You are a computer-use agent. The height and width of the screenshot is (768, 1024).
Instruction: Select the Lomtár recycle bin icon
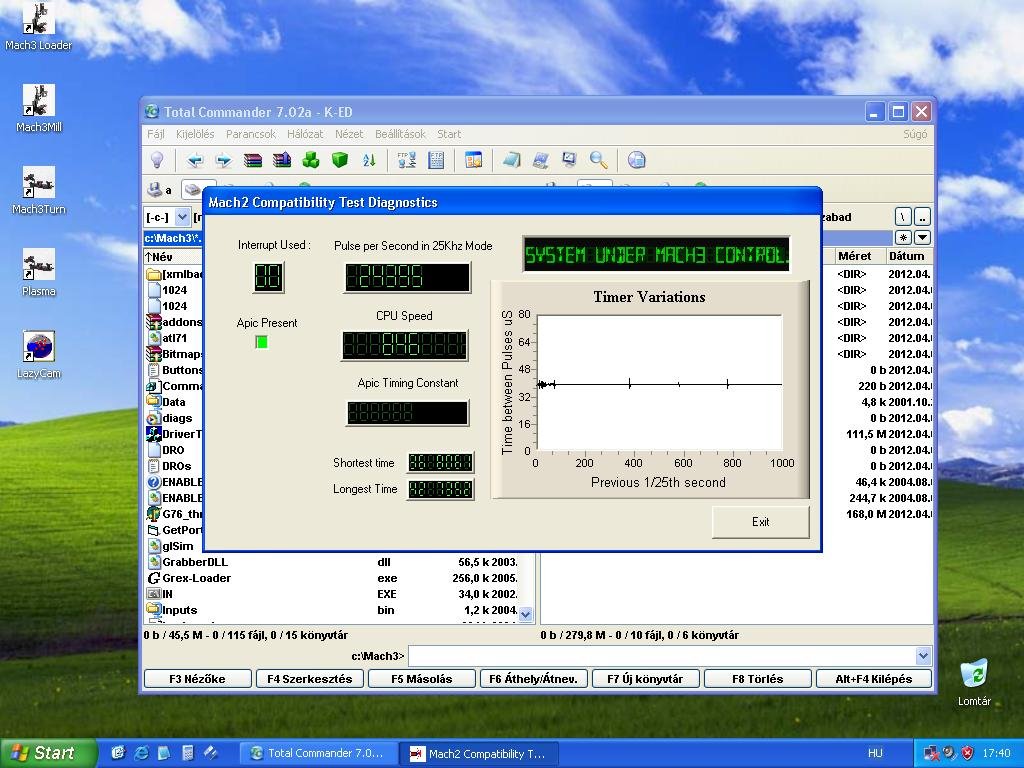[974, 682]
